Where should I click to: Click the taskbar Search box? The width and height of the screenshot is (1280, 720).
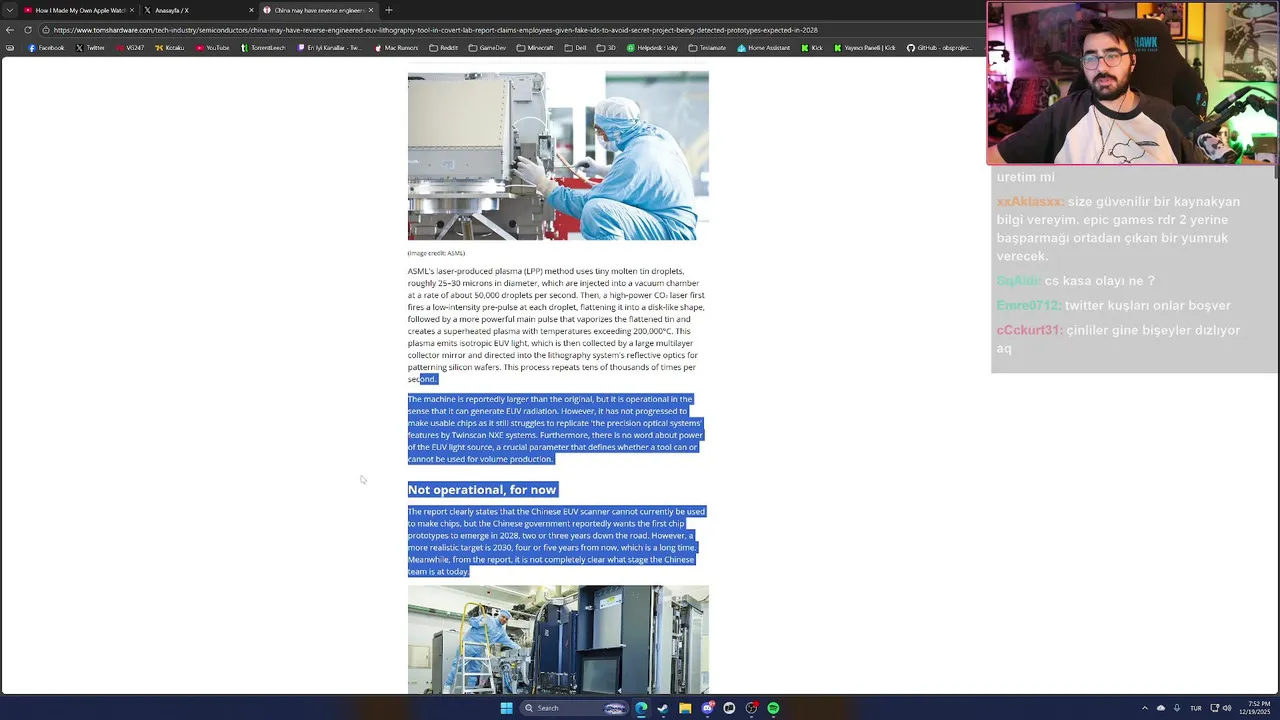[575, 708]
